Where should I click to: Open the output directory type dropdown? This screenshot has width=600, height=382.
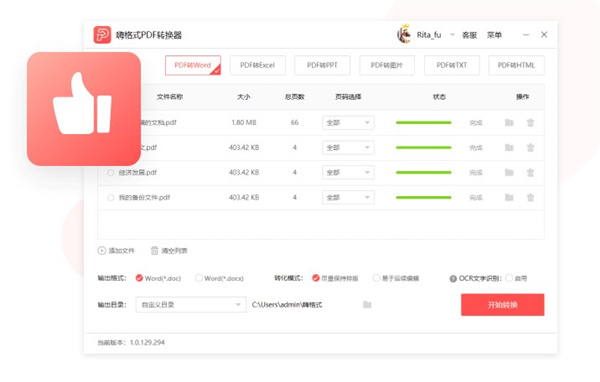click(x=191, y=305)
